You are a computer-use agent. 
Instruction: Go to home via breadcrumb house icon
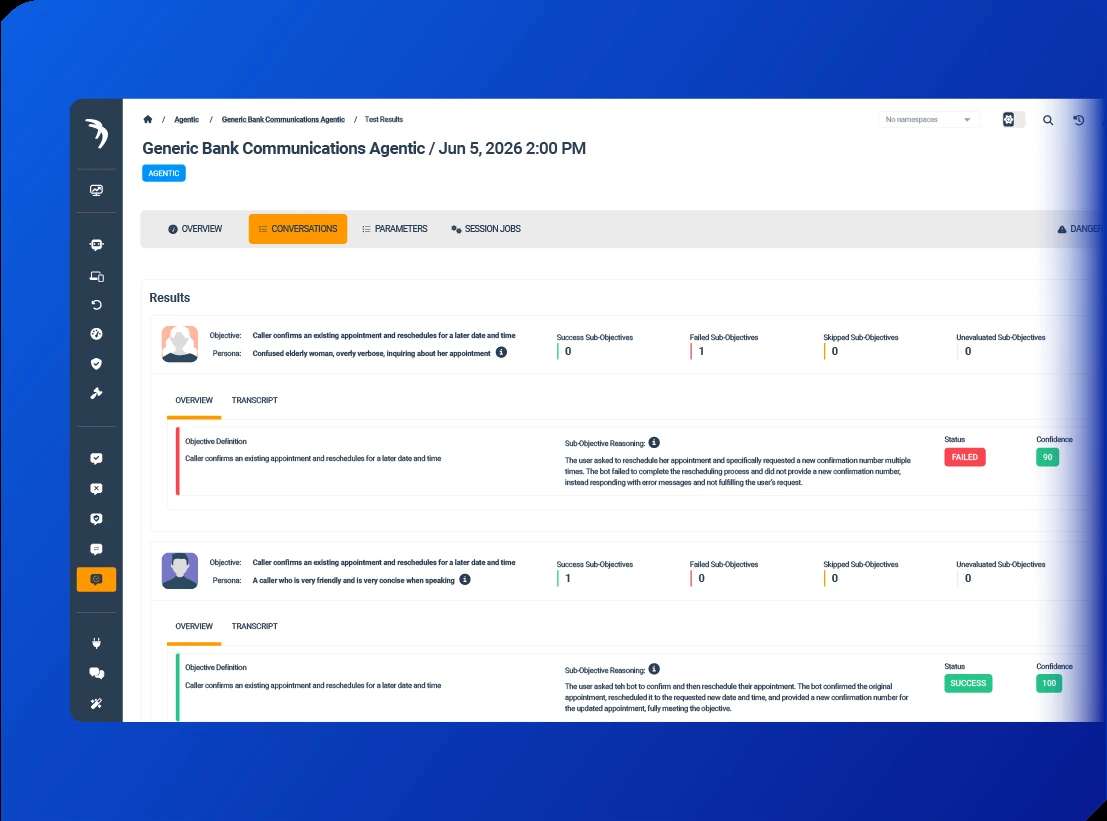click(148, 119)
